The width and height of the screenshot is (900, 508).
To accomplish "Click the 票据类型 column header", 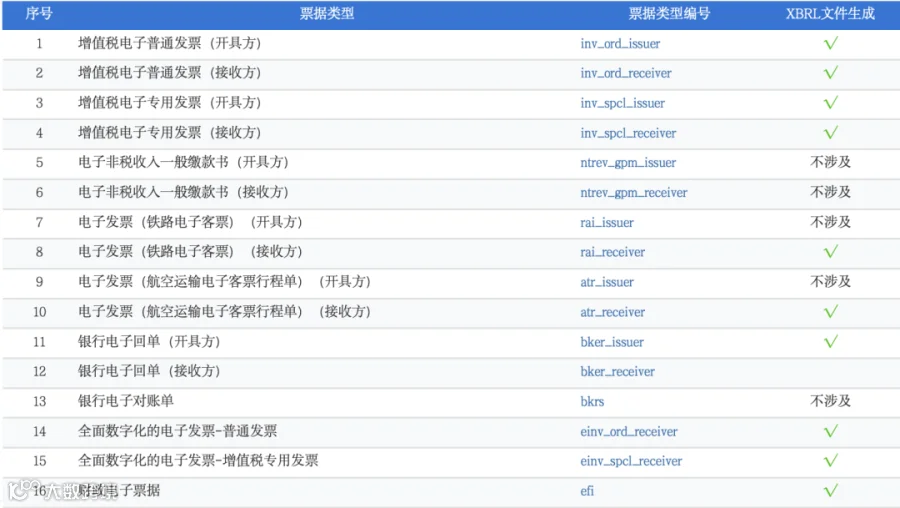I will [327, 14].
